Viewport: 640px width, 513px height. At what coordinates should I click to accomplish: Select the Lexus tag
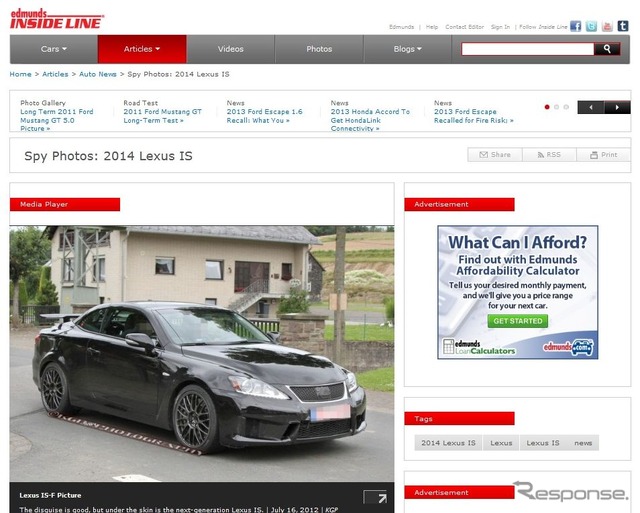[x=501, y=443]
